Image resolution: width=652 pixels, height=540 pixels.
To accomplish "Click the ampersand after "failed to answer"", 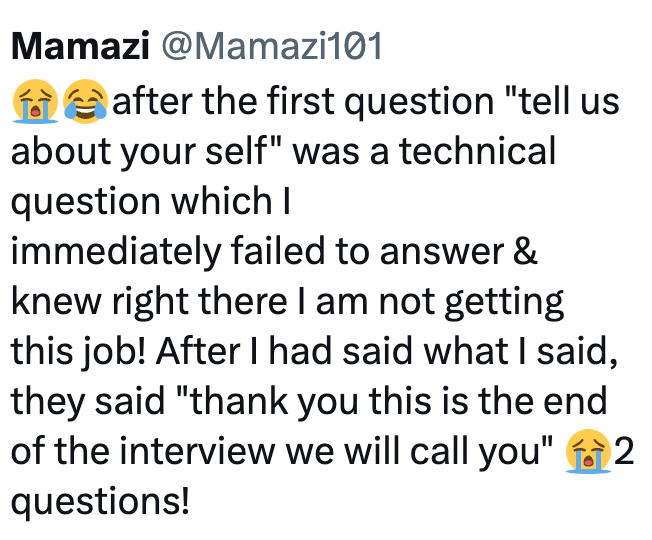I will click(x=526, y=251).
